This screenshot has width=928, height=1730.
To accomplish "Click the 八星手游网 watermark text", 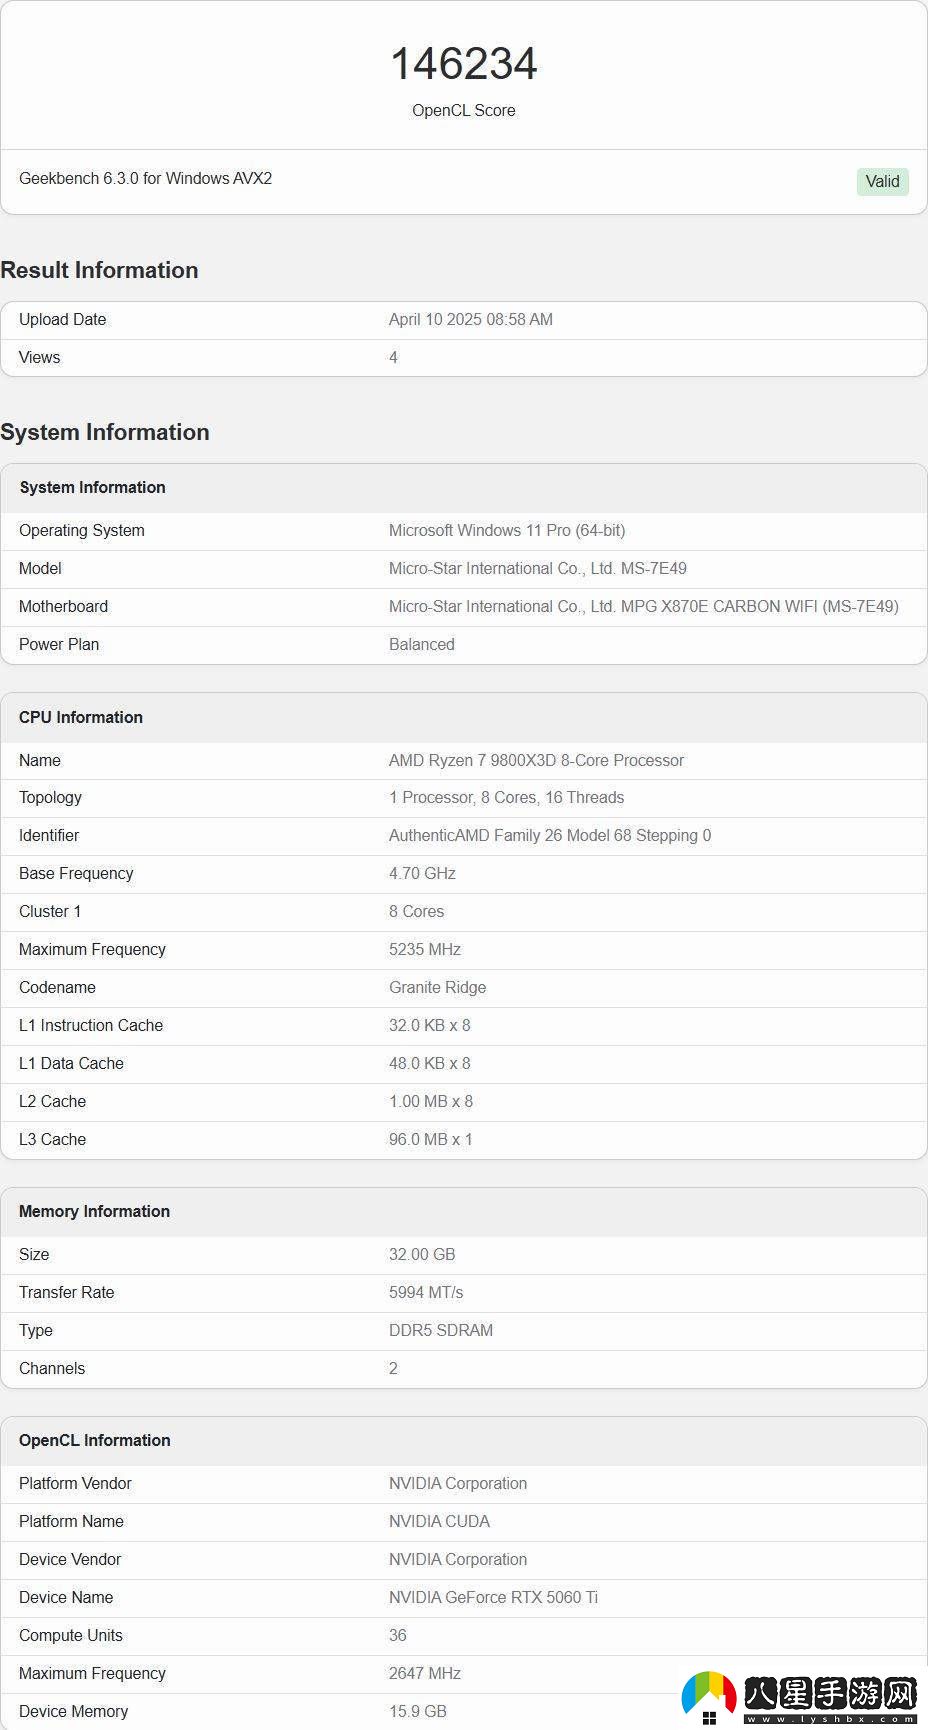I will pos(830,1692).
